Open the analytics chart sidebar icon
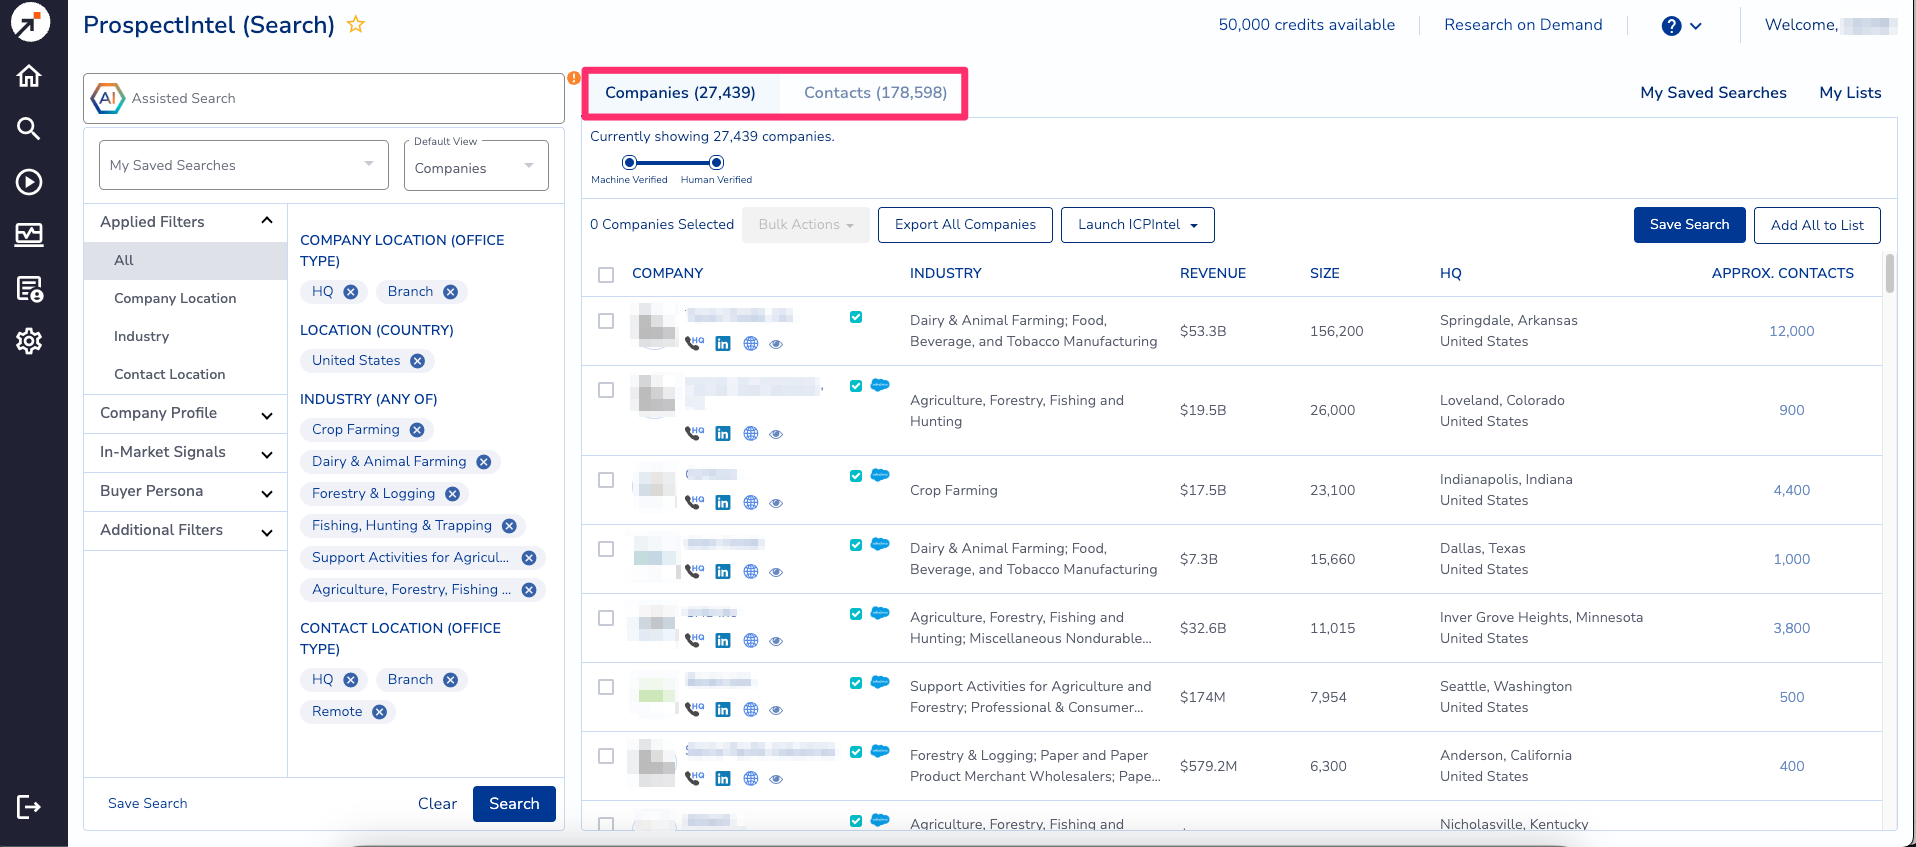Image resolution: width=1916 pixels, height=847 pixels. pos(29,235)
